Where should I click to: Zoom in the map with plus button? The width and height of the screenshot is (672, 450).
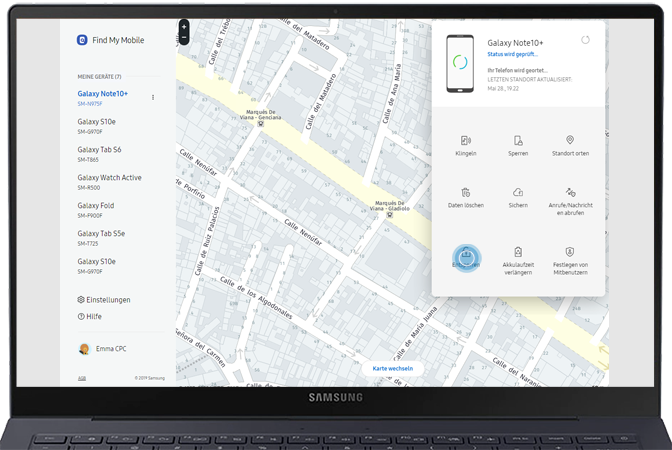click(184, 27)
